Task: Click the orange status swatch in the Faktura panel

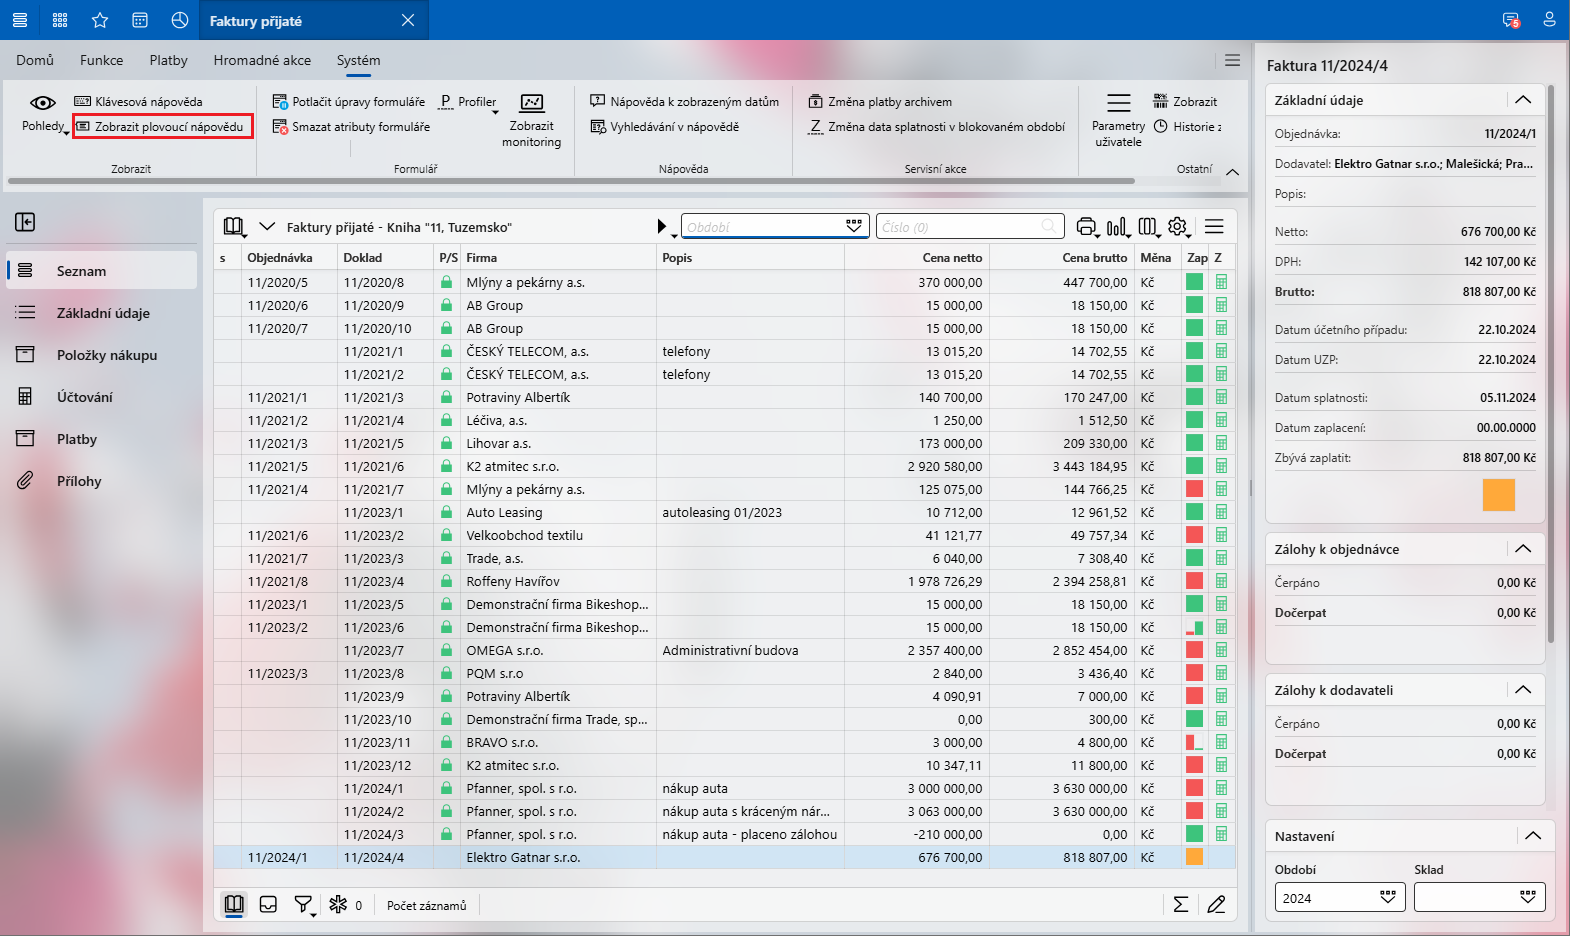Action: coord(1498,495)
